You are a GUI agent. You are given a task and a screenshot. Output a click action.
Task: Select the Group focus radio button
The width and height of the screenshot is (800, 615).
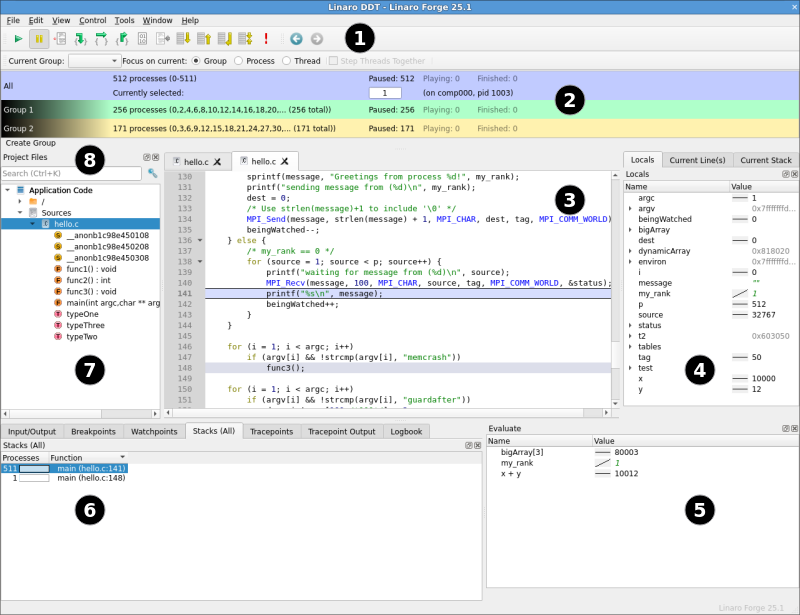click(195, 61)
